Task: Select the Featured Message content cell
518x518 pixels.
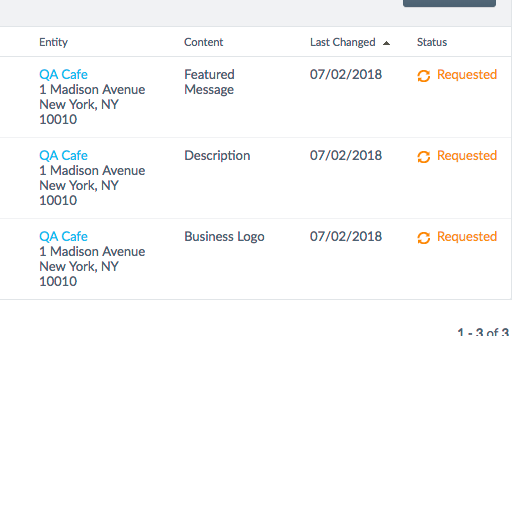Action: click(209, 82)
